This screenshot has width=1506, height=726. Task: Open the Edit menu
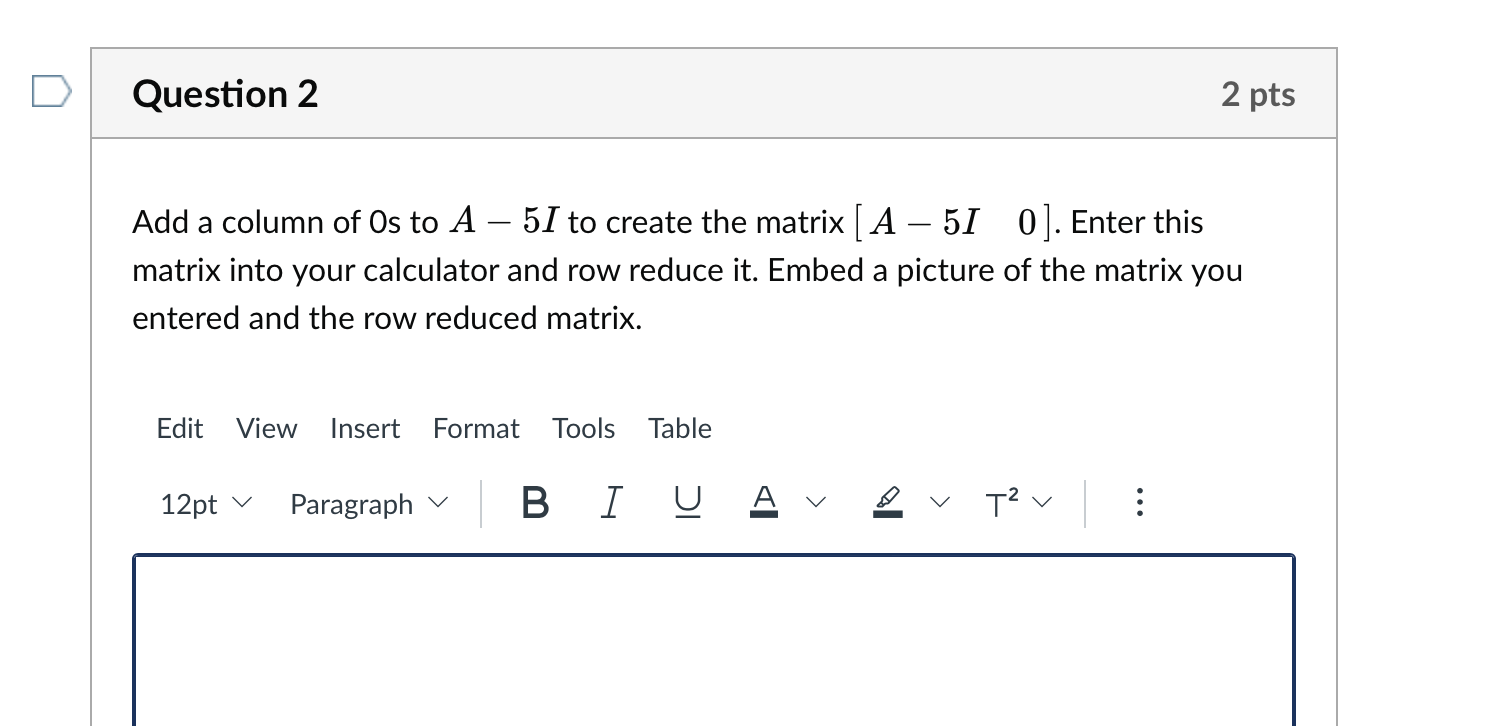pyautogui.click(x=179, y=428)
